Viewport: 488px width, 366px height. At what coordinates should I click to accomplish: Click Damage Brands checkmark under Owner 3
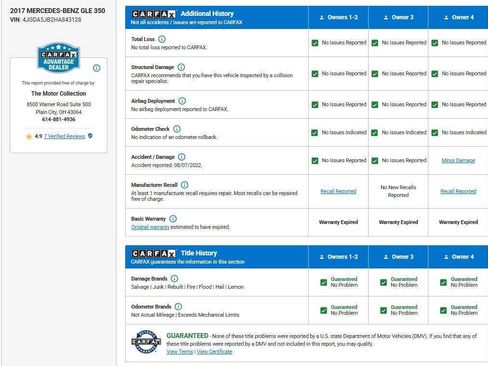(x=383, y=282)
